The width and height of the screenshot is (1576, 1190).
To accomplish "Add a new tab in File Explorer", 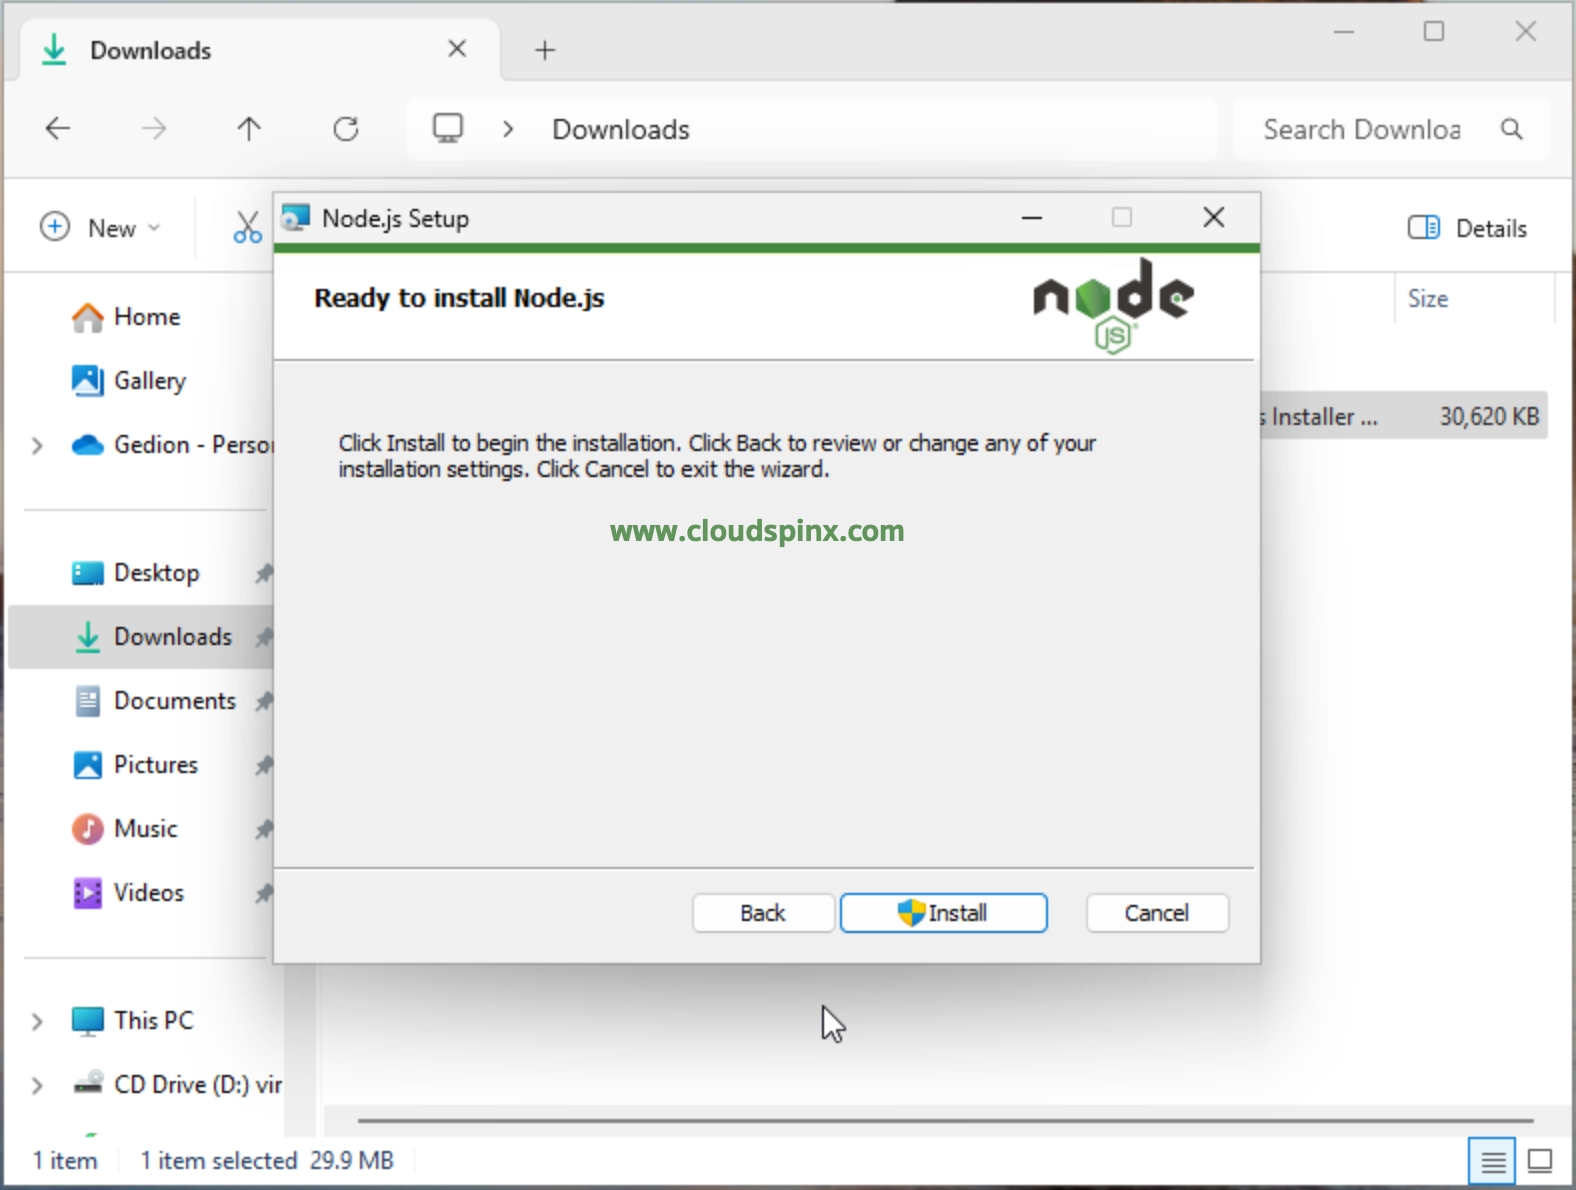I will click(545, 50).
